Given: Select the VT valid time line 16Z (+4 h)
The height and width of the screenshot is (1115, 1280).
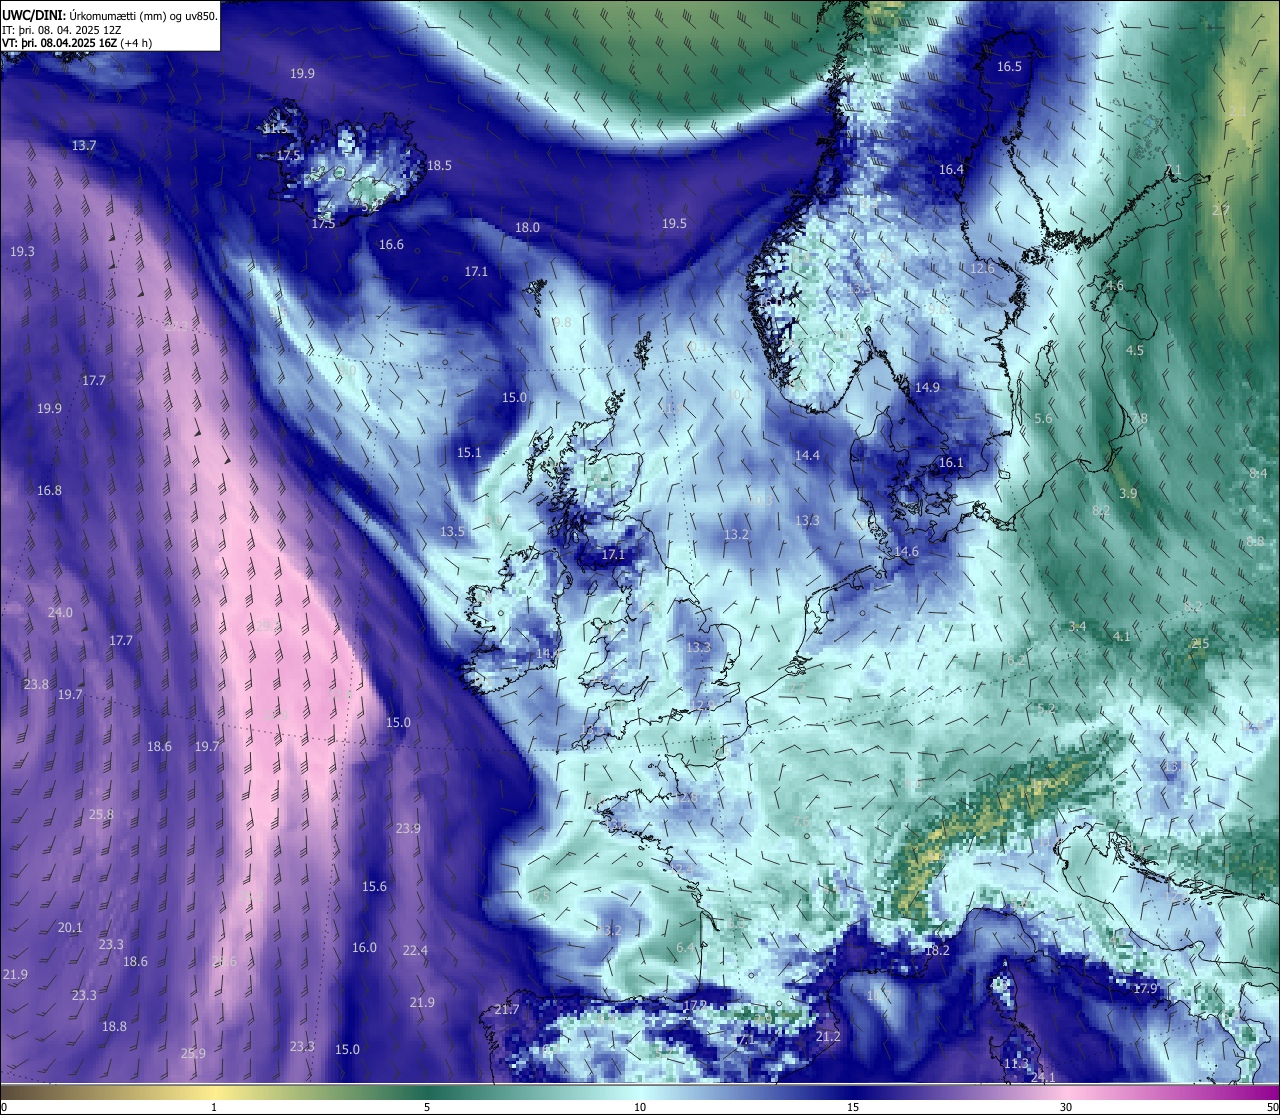Looking at the screenshot, I should [x=77, y=43].
